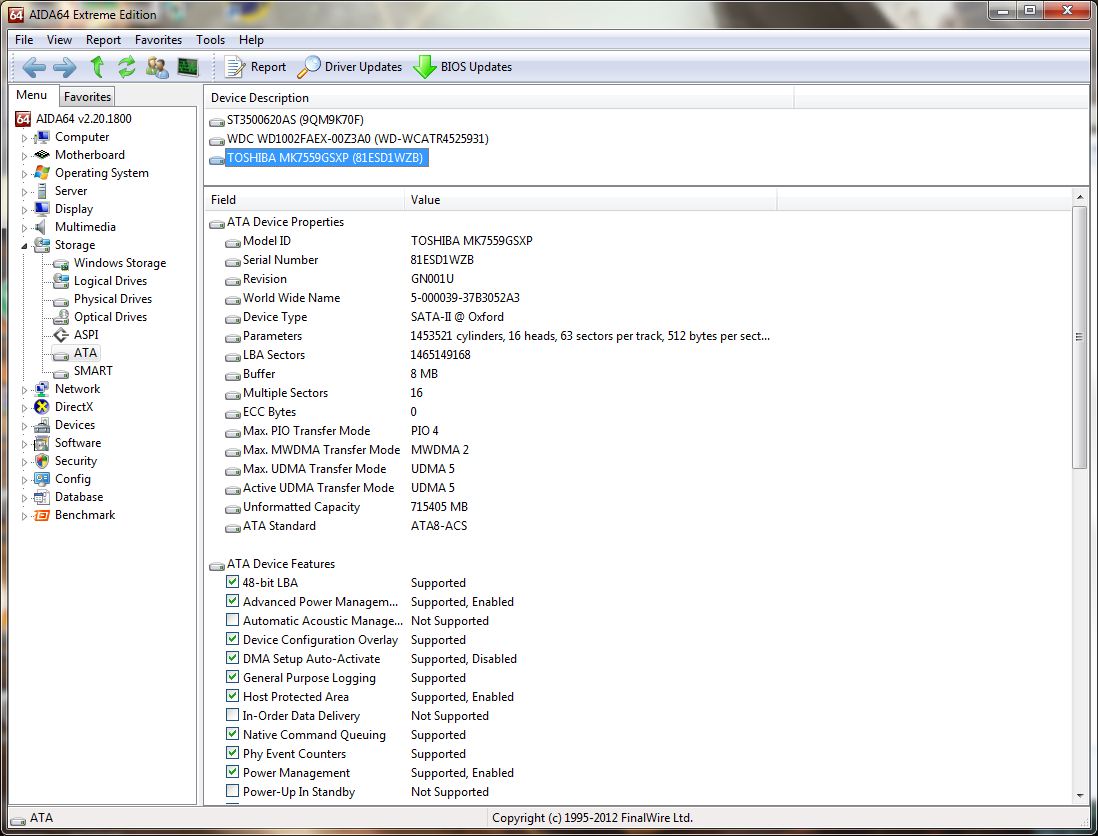The width and height of the screenshot is (1098, 836).
Task: Open the user management people icon
Action: (157, 67)
